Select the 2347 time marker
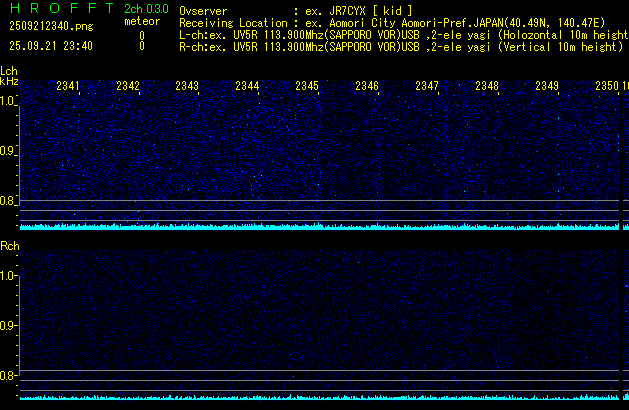Screen dimensions: 629x410 tap(427, 87)
